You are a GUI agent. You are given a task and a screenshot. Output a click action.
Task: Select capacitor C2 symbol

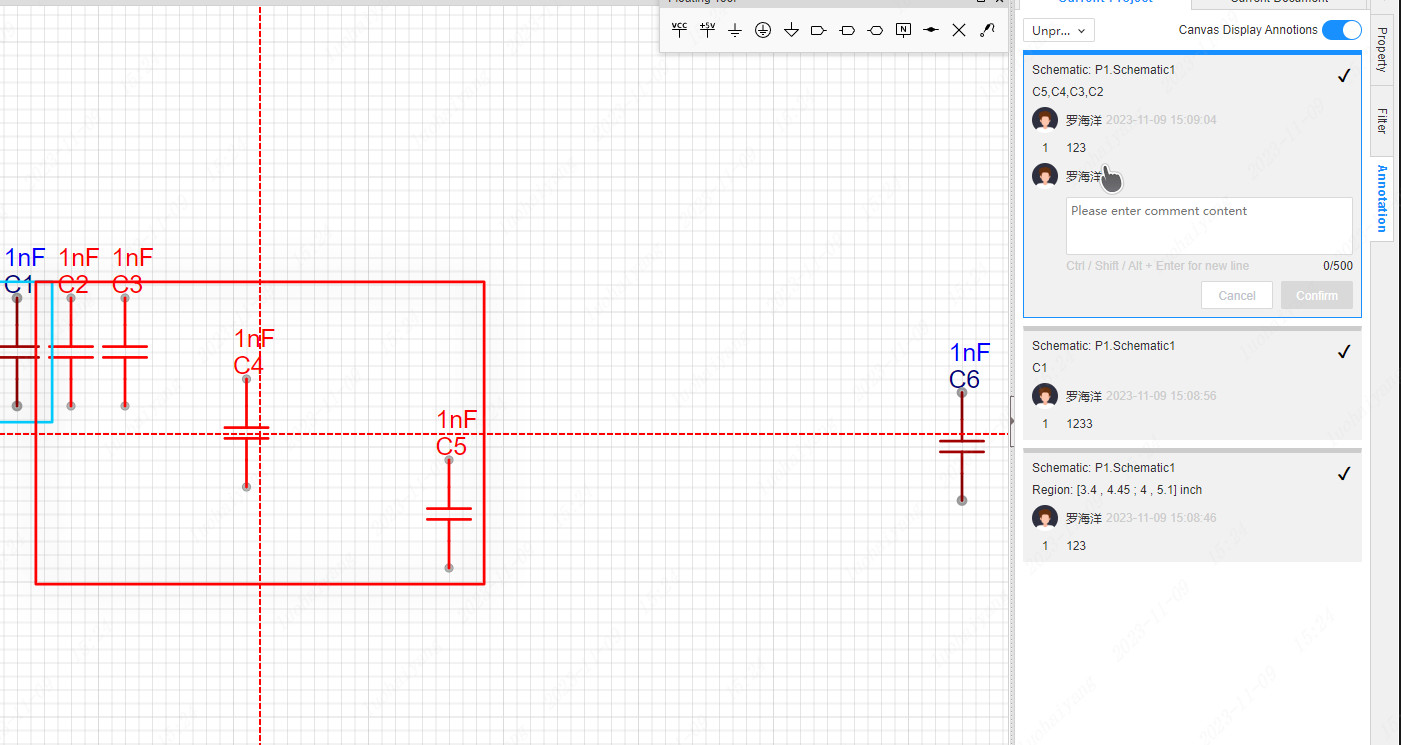click(x=71, y=352)
